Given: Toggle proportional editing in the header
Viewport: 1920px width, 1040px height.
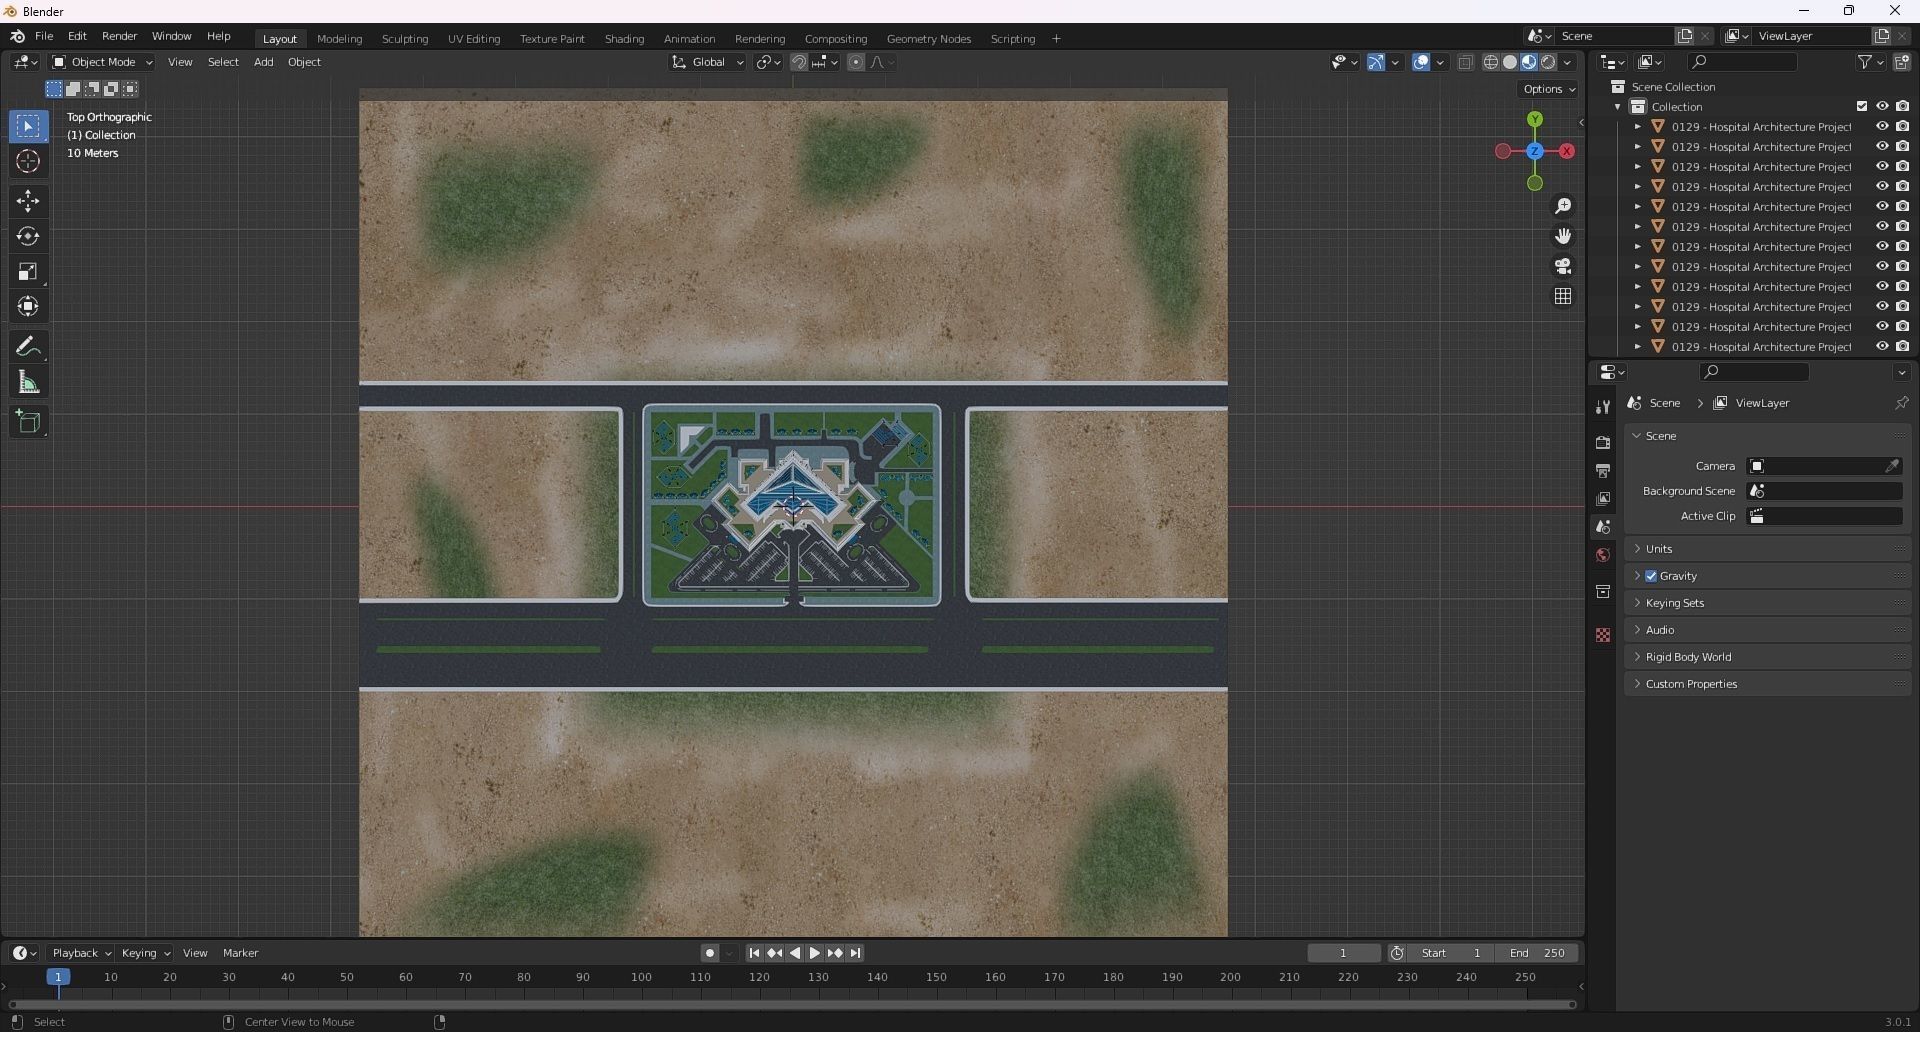Looking at the screenshot, I should [856, 62].
